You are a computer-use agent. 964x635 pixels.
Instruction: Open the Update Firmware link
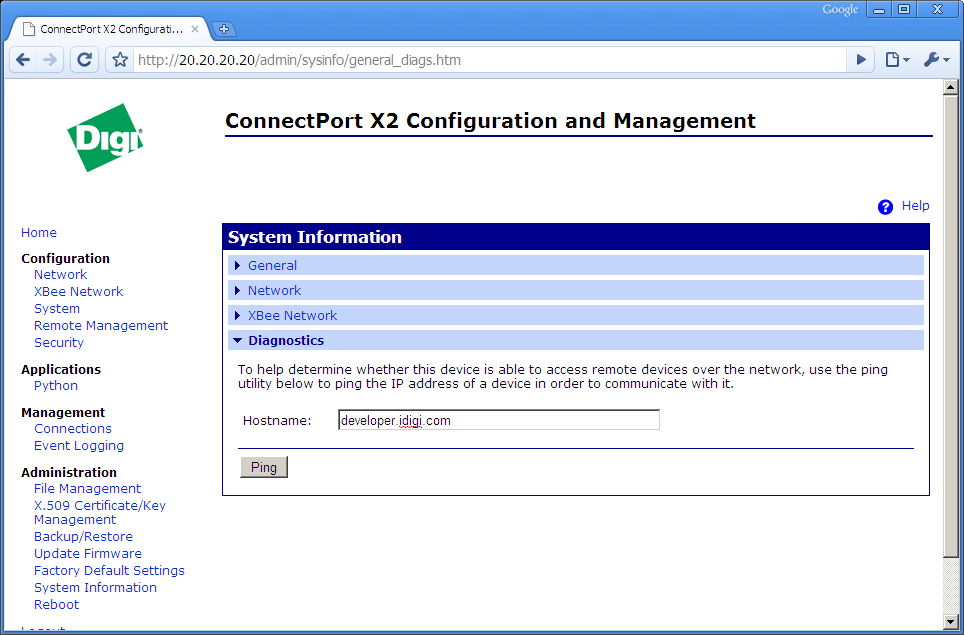pos(87,554)
